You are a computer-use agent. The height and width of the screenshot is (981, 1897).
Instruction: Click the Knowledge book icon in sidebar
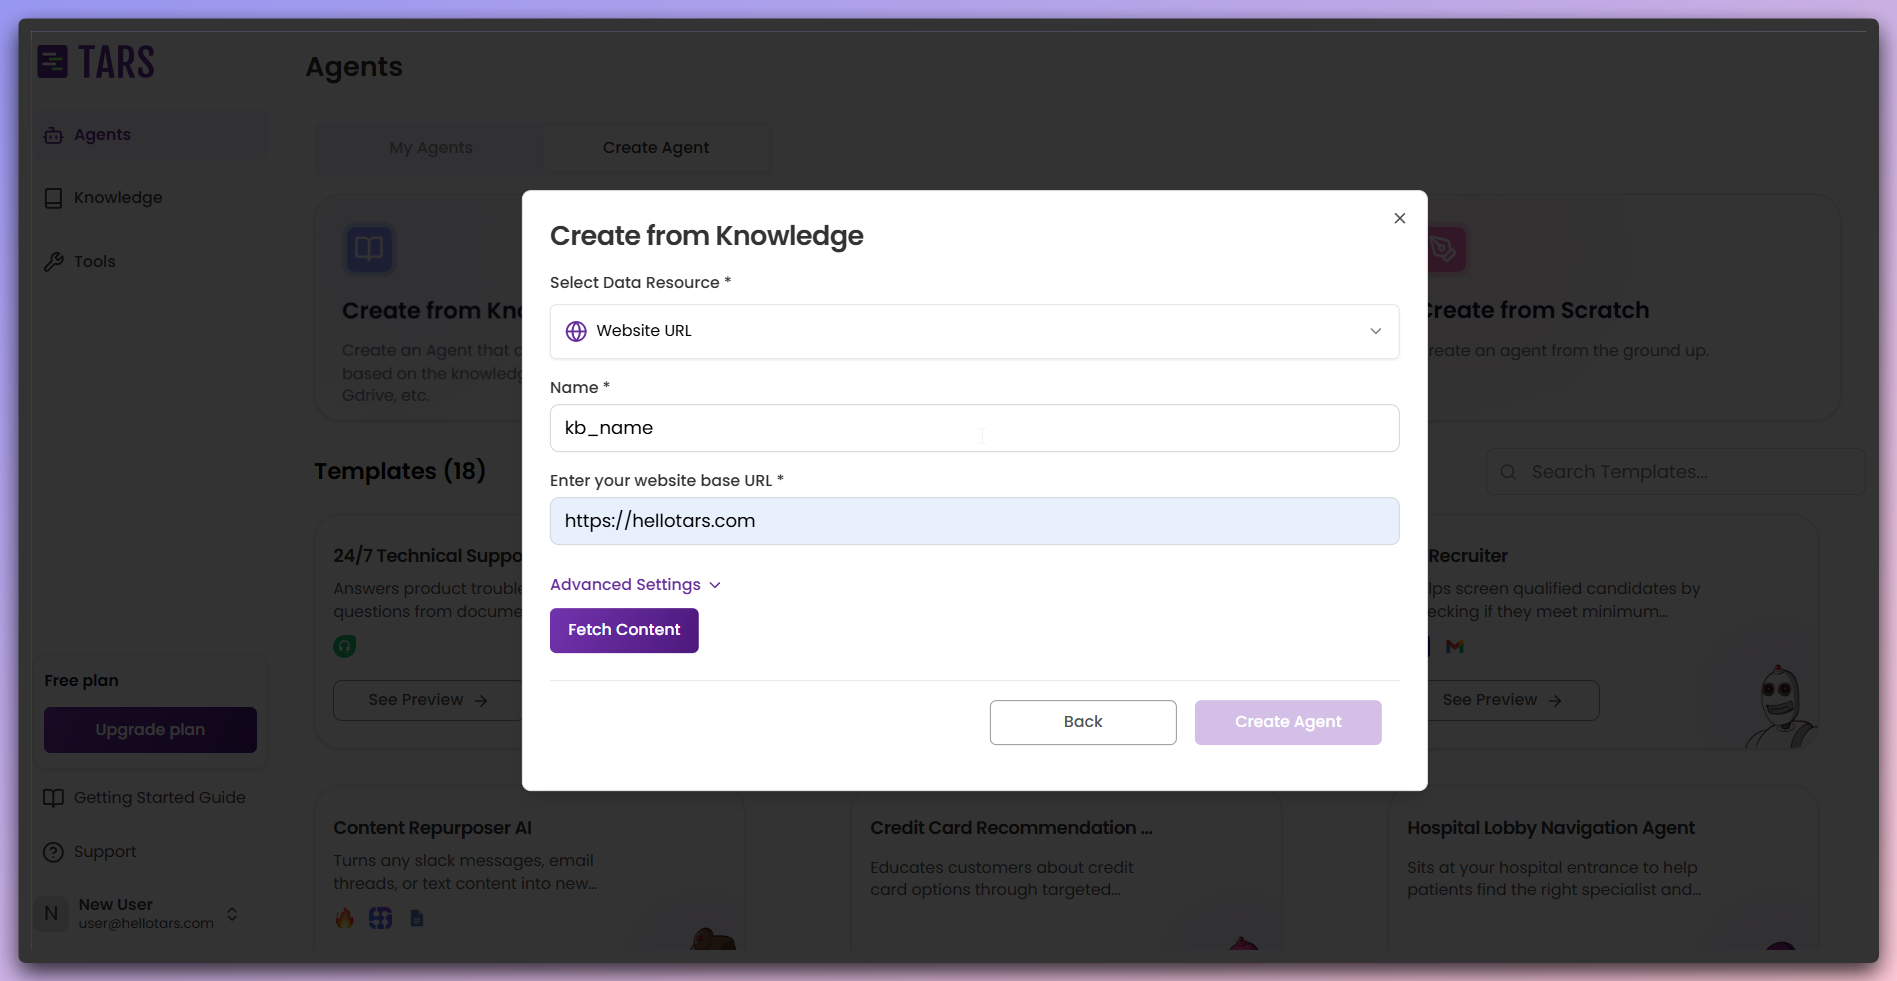[x=53, y=198]
